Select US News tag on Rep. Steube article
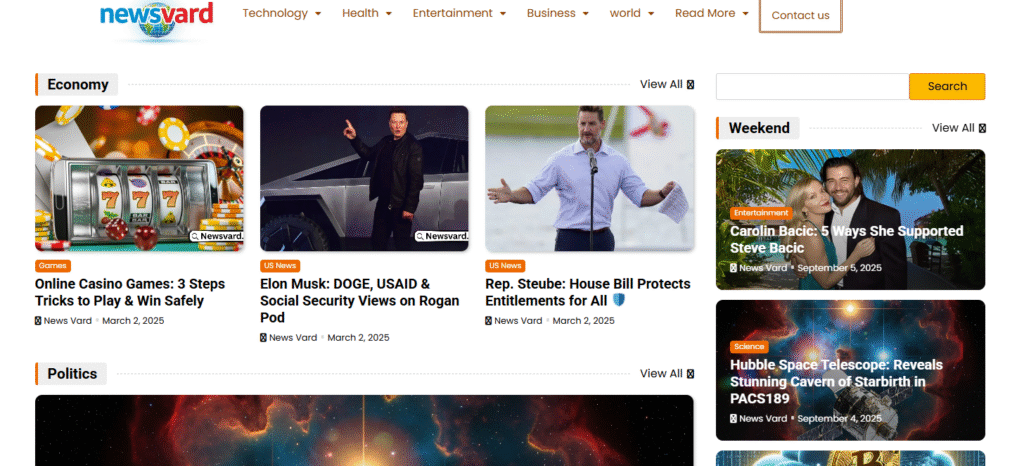This screenshot has height=466, width=1024. coord(505,266)
